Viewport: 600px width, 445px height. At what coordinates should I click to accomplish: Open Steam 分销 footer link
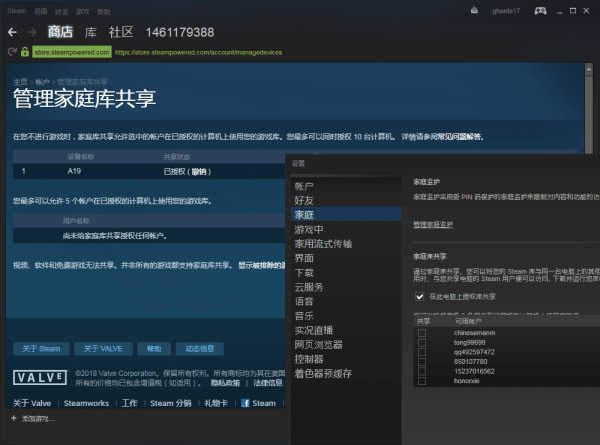click(171, 403)
